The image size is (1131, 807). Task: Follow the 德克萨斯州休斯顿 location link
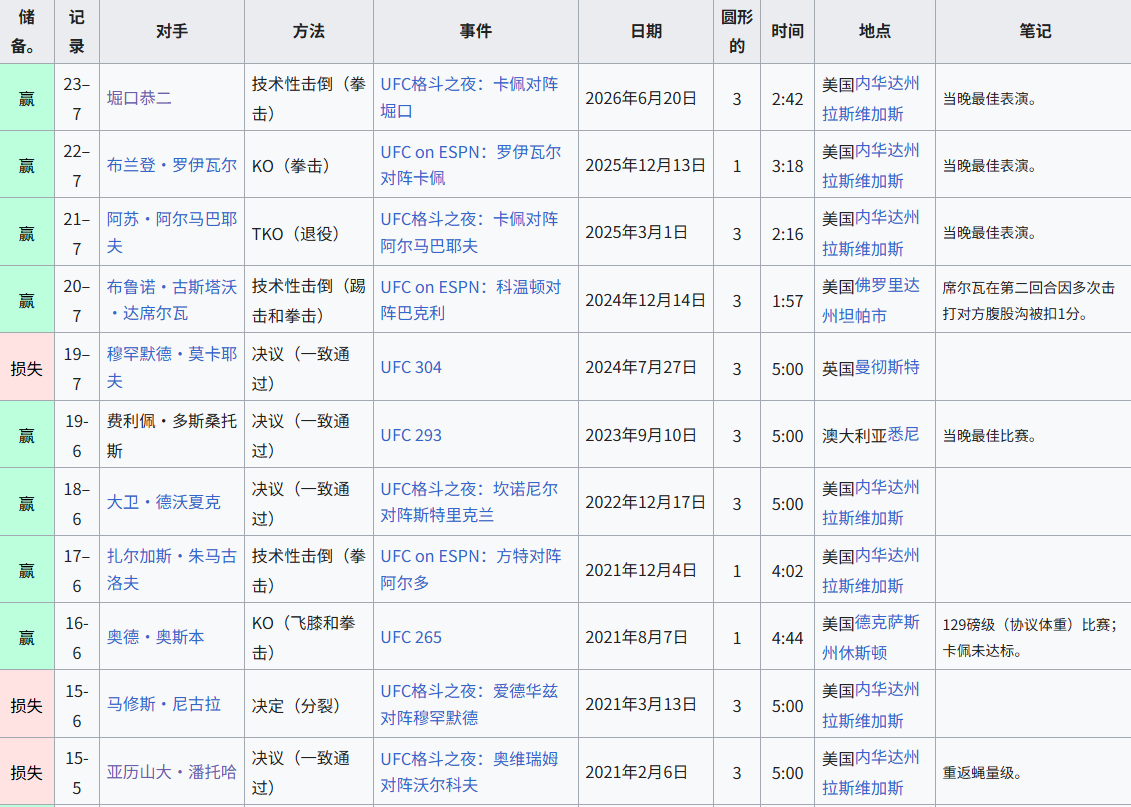point(871,637)
